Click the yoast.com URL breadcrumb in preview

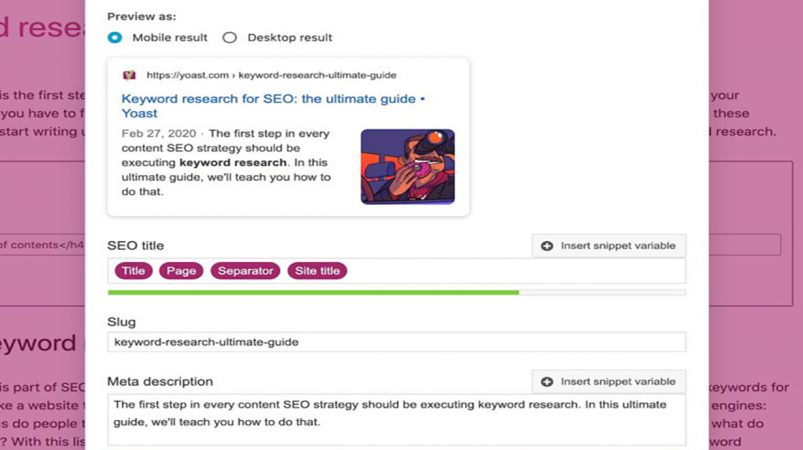(271, 75)
